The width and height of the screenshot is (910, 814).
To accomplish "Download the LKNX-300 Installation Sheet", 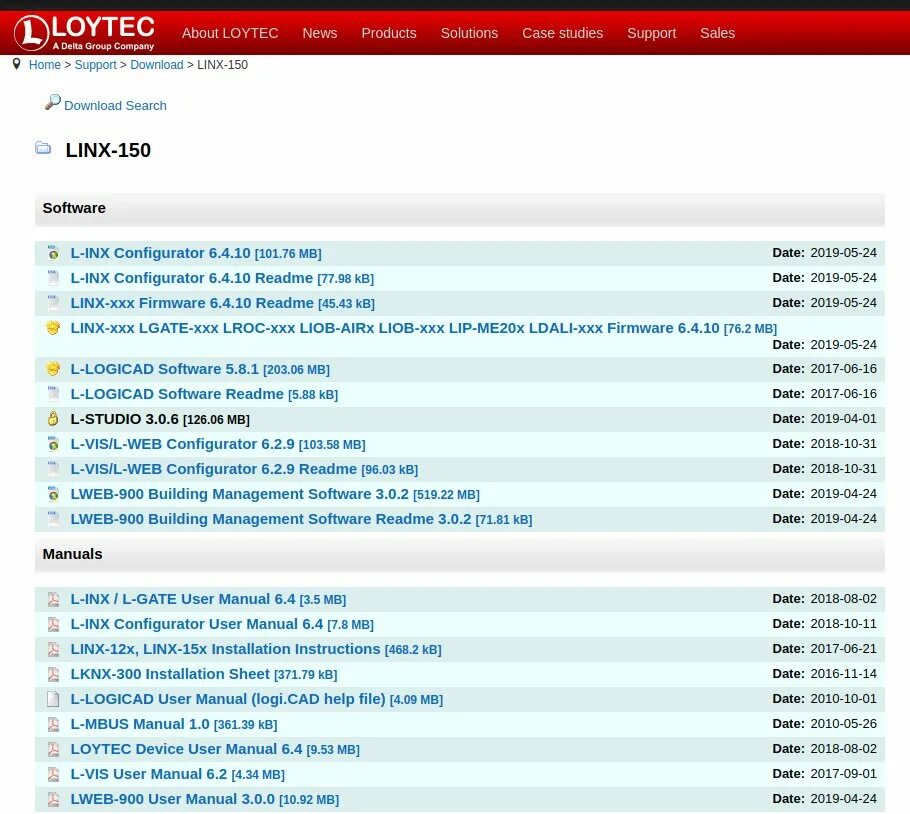I will coord(168,673).
